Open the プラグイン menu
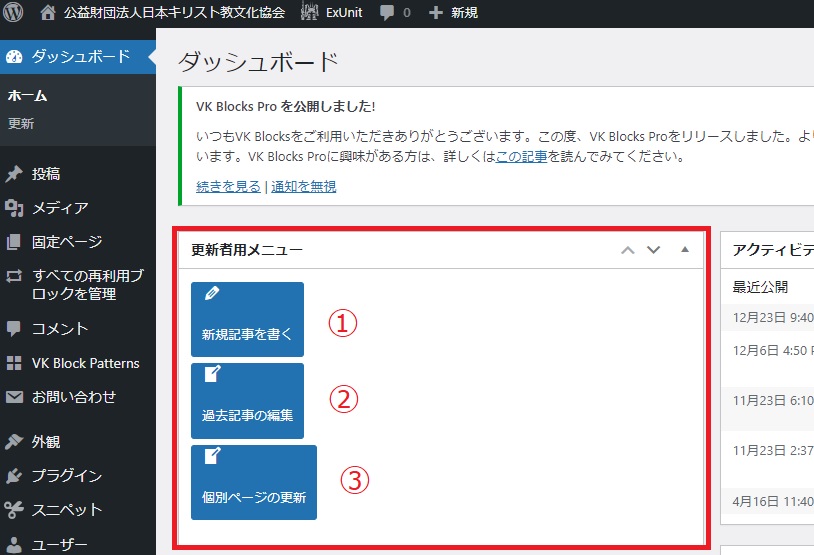The width and height of the screenshot is (814, 555). pyautogui.click(x=66, y=475)
